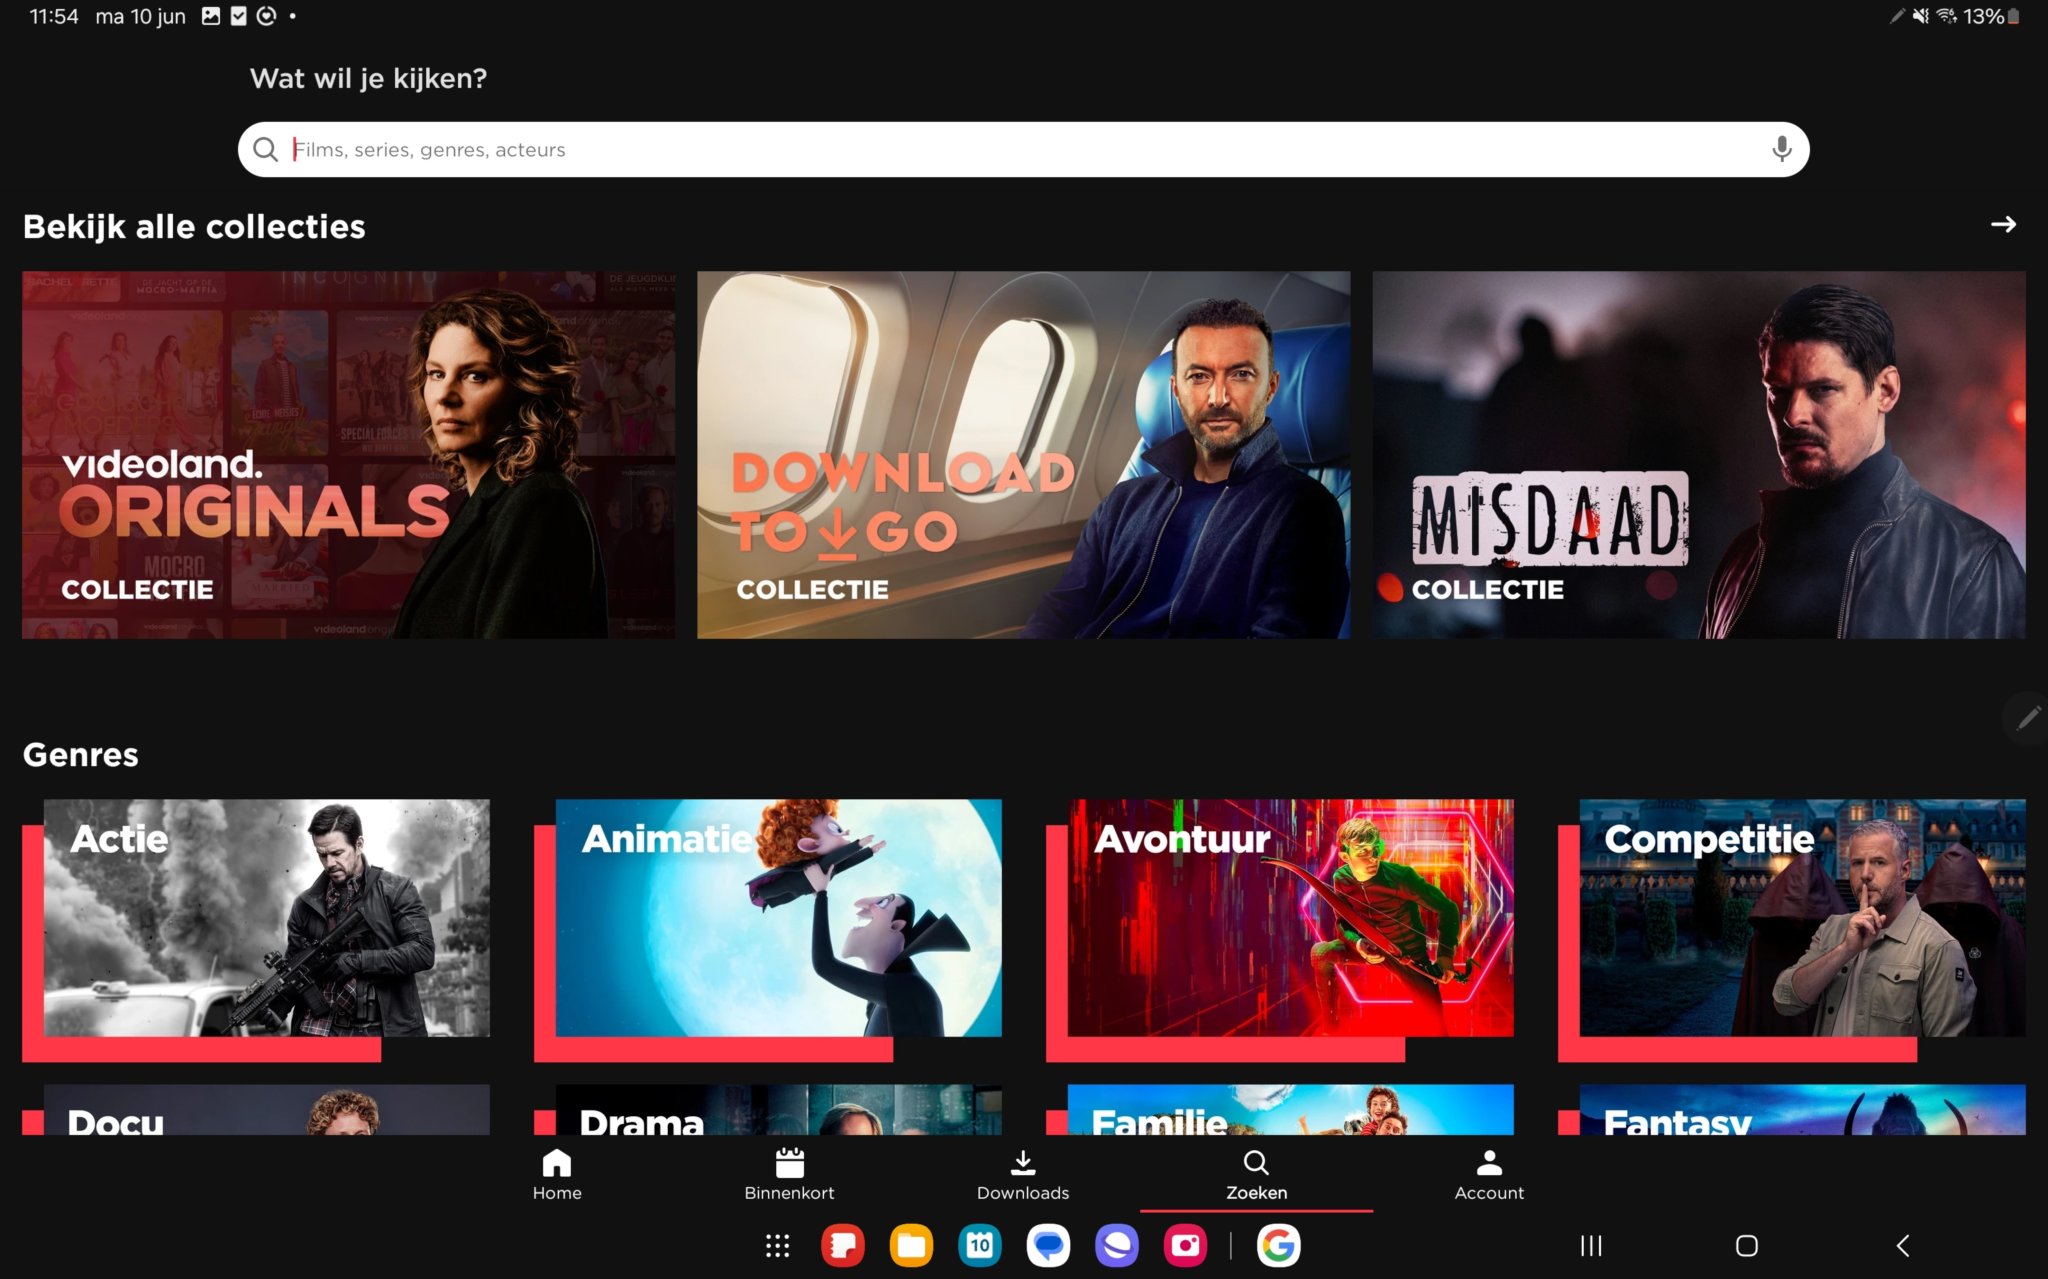Tap the magnifier icon in search bar

click(x=265, y=150)
